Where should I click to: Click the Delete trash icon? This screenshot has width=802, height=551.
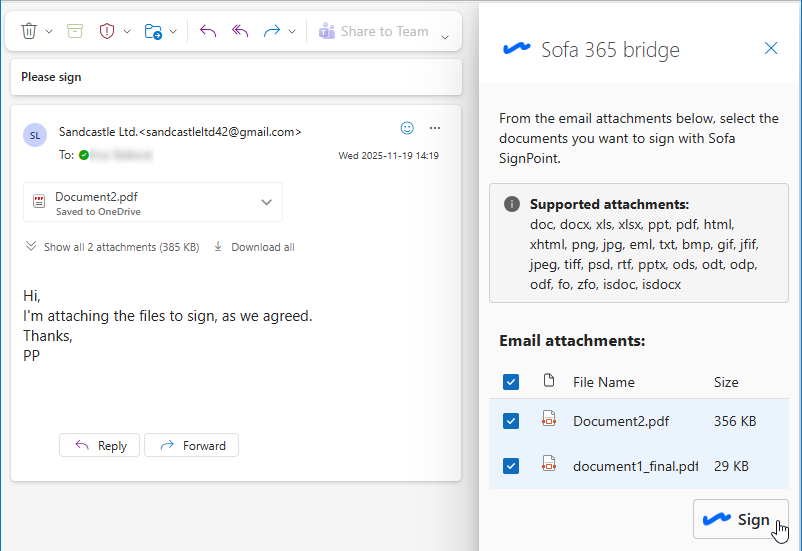(x=29, y=31)
